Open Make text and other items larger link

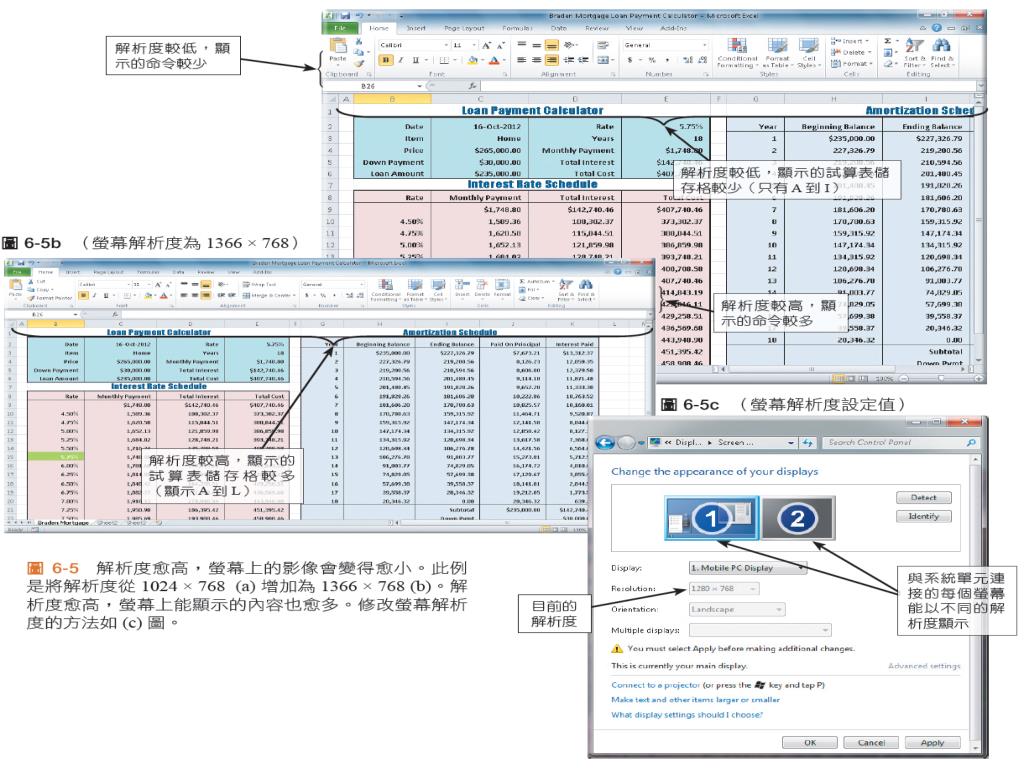(696, 699)
